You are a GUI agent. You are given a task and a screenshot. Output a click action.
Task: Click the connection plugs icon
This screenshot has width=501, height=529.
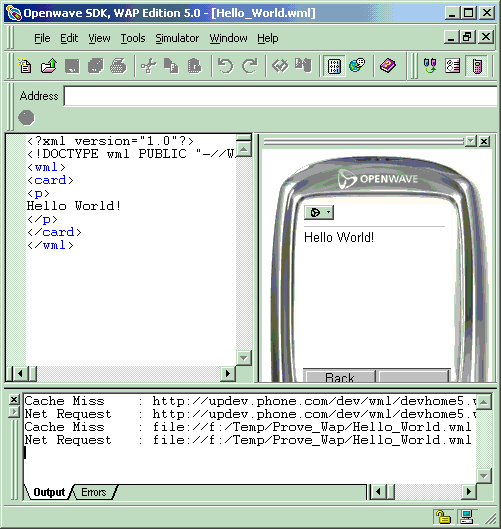430,66
